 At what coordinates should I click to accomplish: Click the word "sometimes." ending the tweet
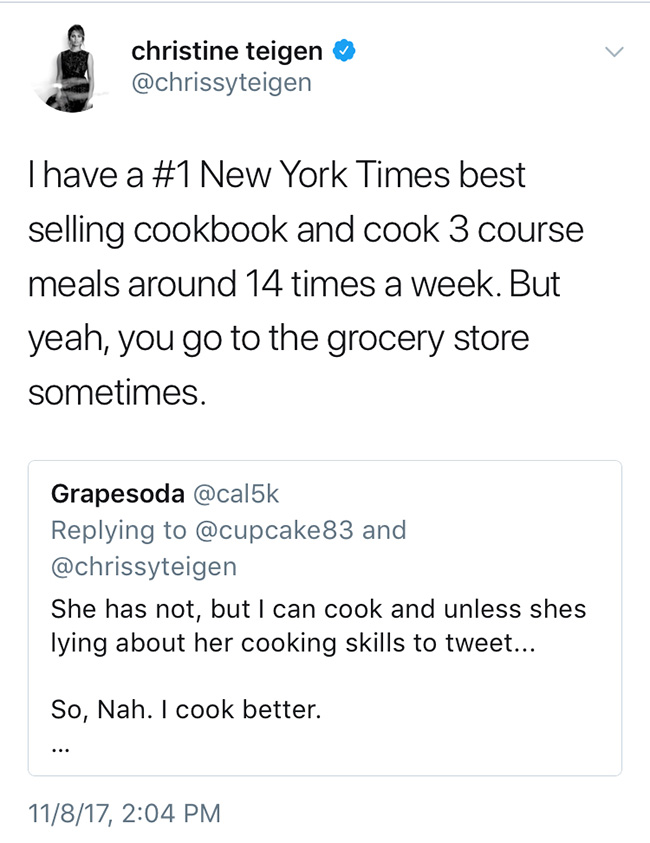pyautogui.click(x=117, y=391)
